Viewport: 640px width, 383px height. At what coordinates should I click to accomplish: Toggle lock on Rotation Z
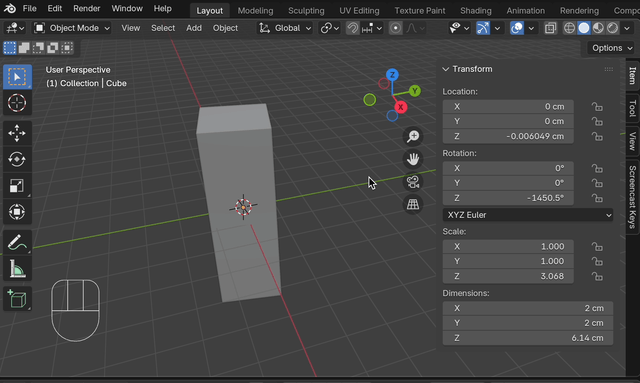(x=597, y=198)
